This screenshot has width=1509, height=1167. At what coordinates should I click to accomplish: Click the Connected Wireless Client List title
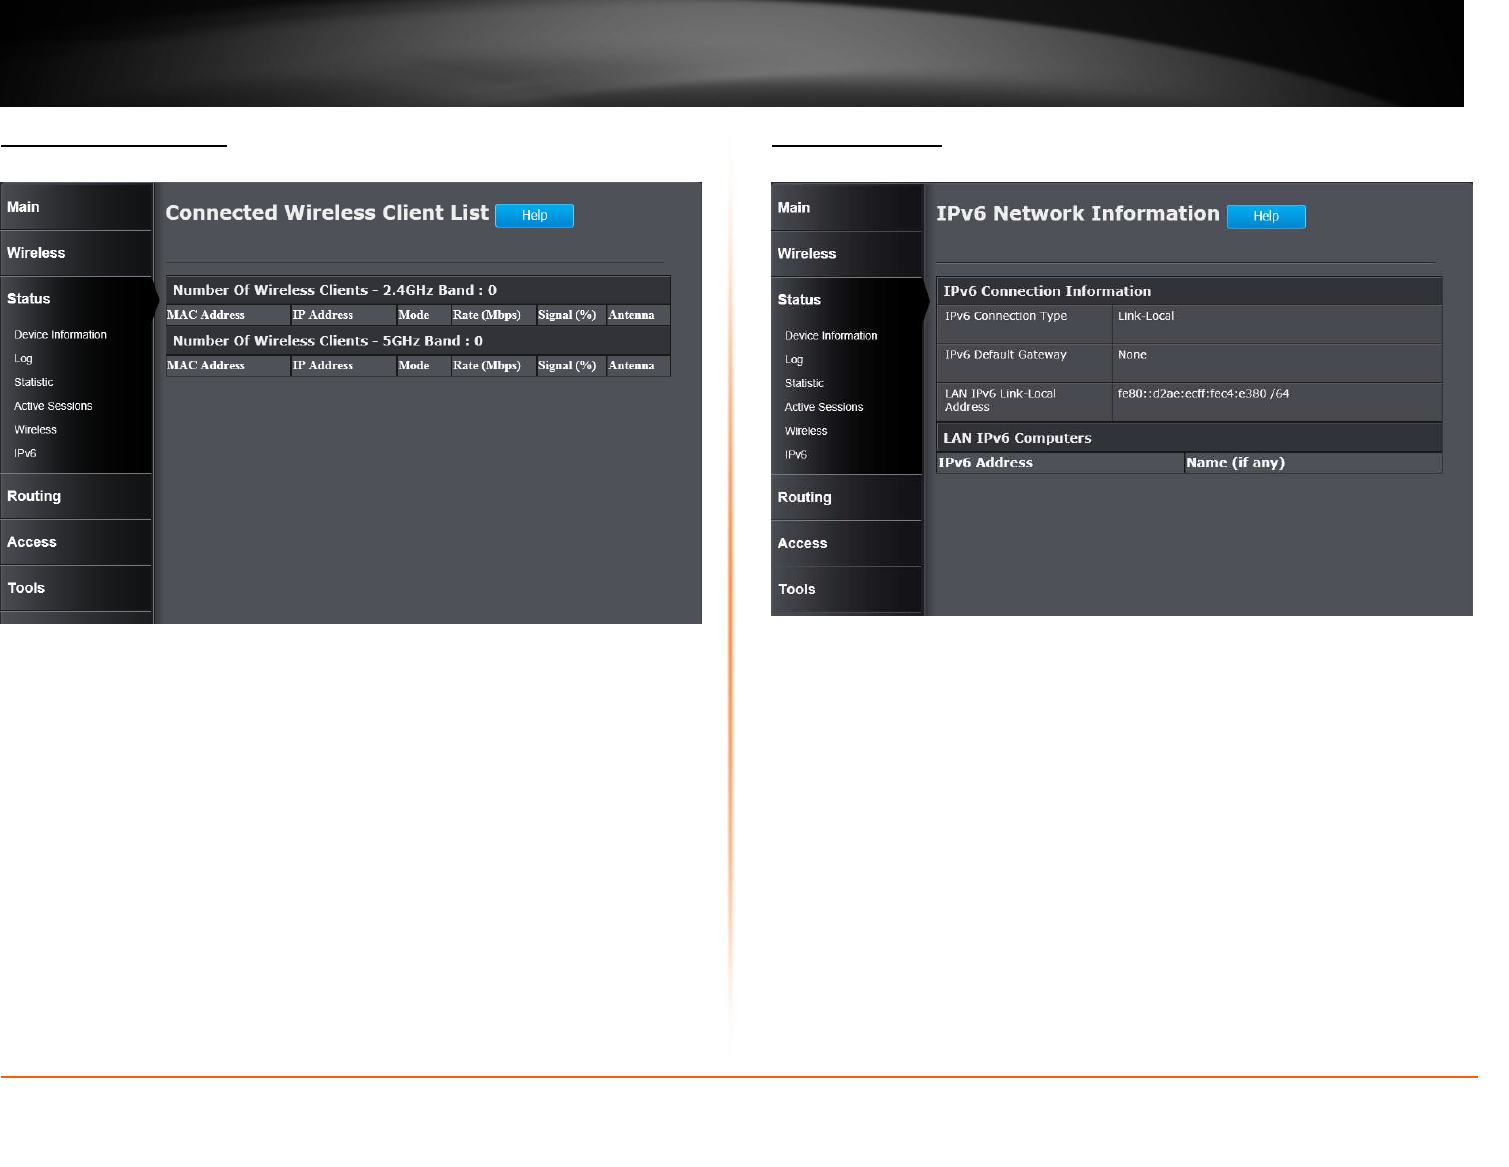327,213
